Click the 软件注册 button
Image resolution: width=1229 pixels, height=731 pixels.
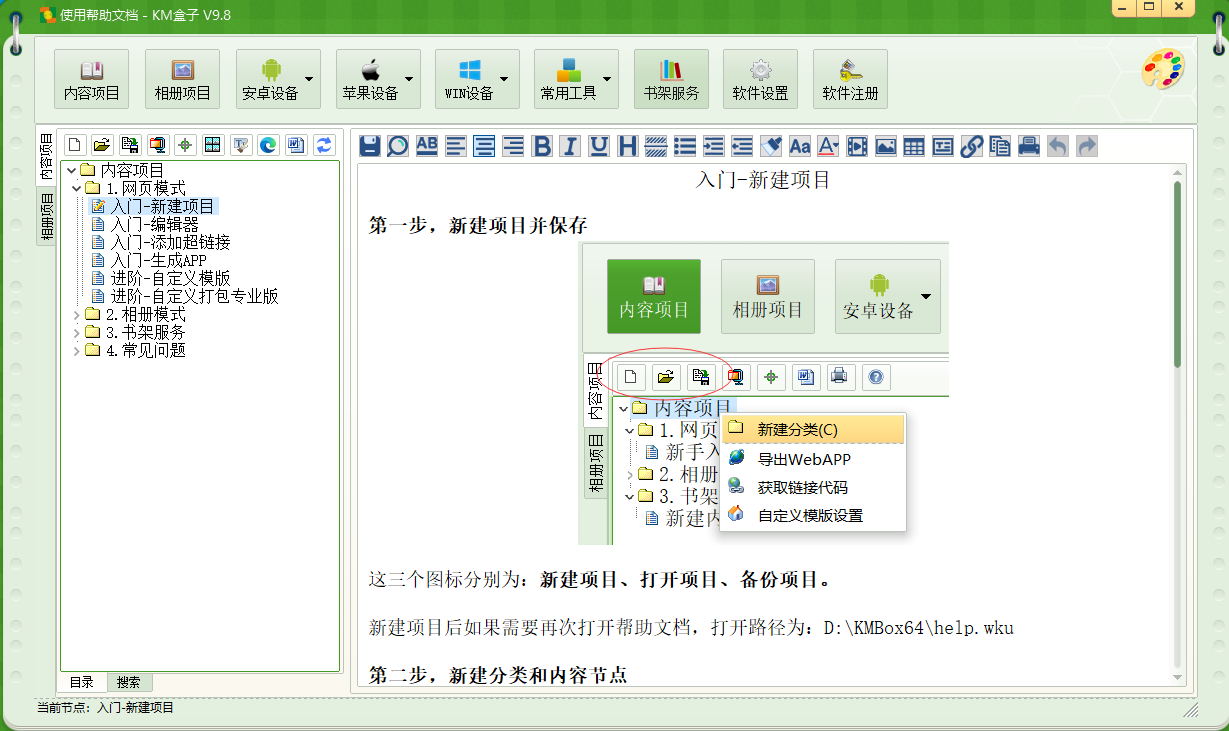click(x=850, y=79)
